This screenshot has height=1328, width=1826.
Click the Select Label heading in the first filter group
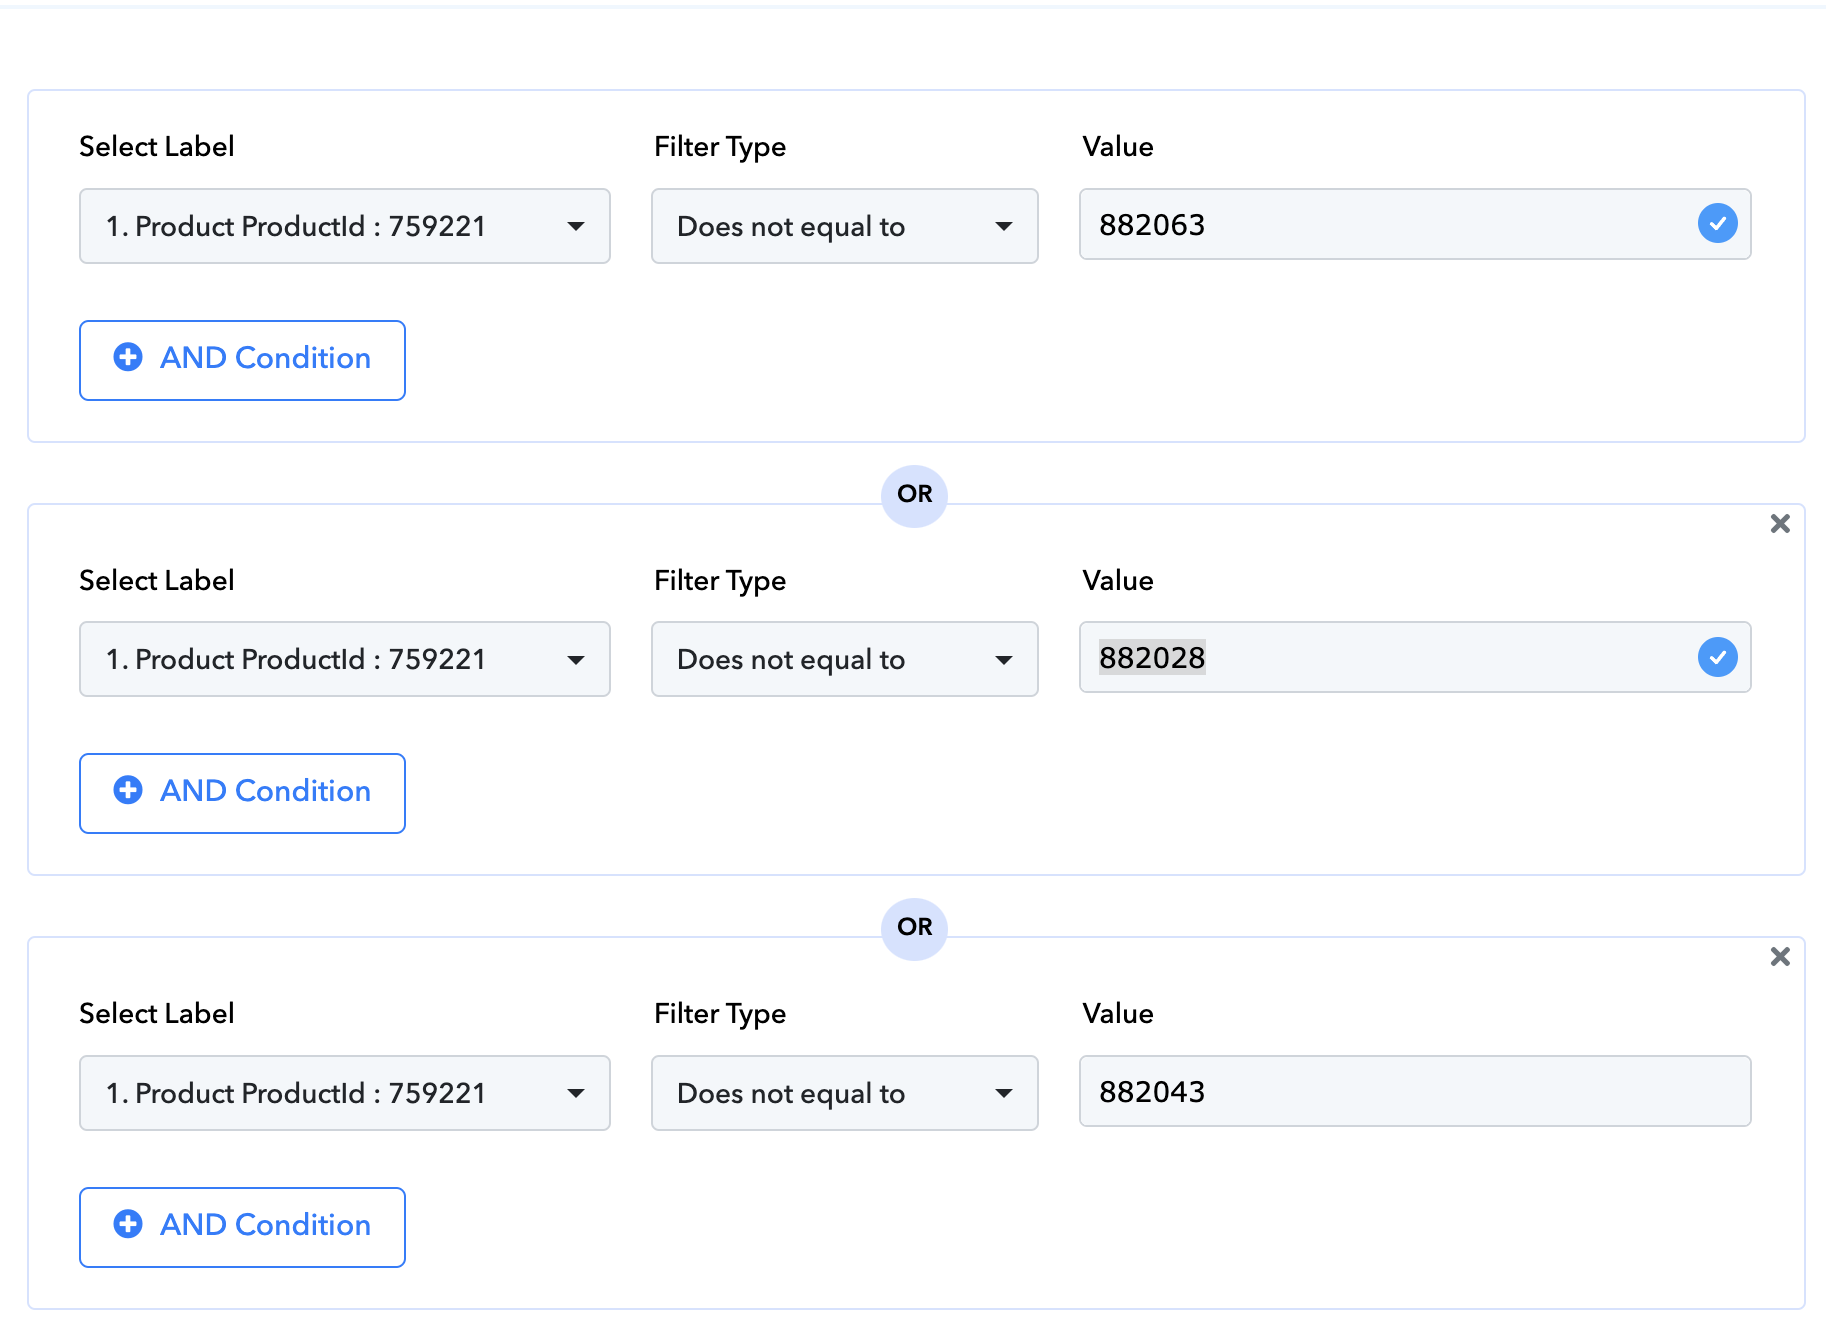[157, 146]
